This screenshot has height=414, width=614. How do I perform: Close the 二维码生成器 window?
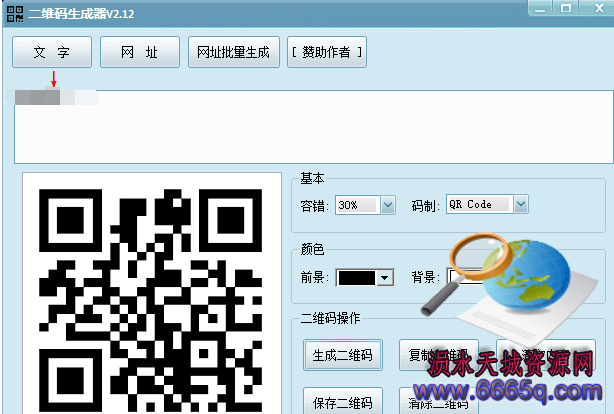(x=599, y=8)
